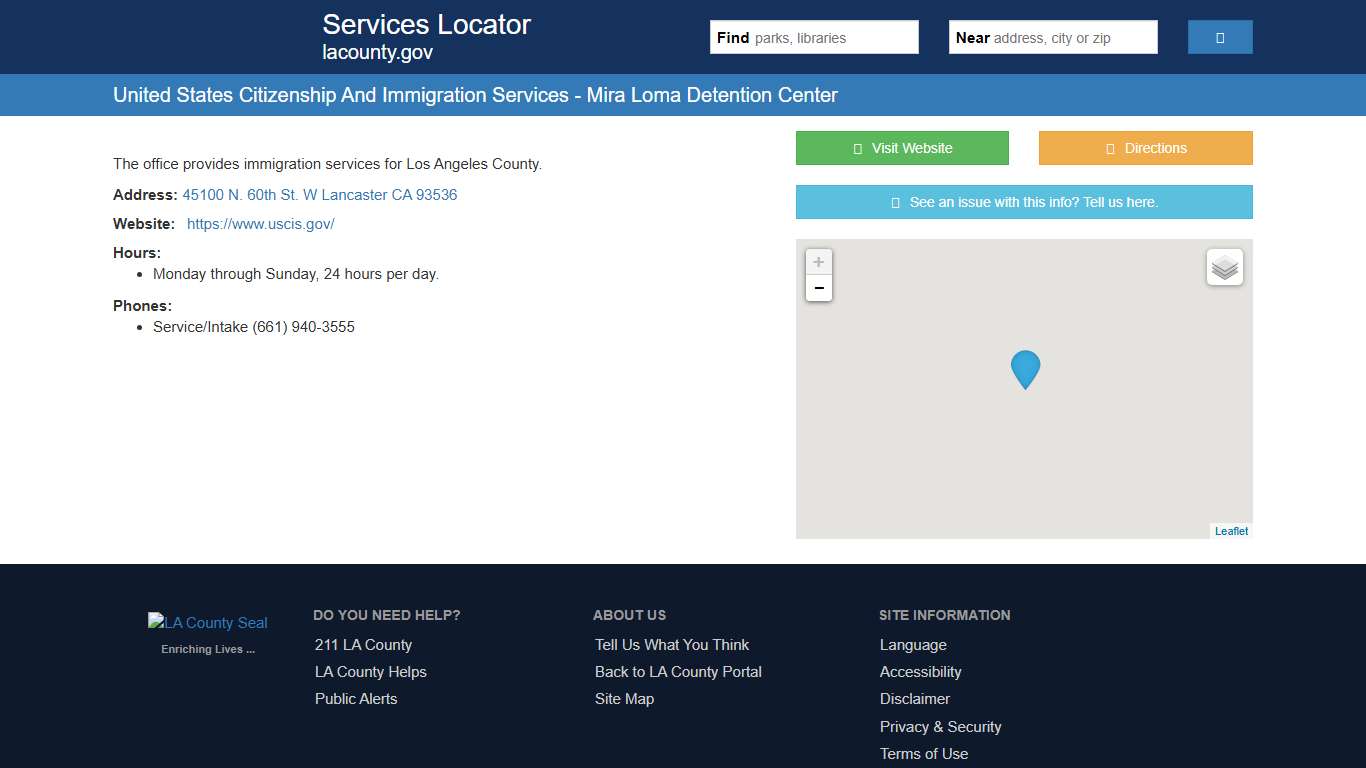Zoom out the map using the minus icon
The image size is (1366, 768).
[x=818, y=288]
